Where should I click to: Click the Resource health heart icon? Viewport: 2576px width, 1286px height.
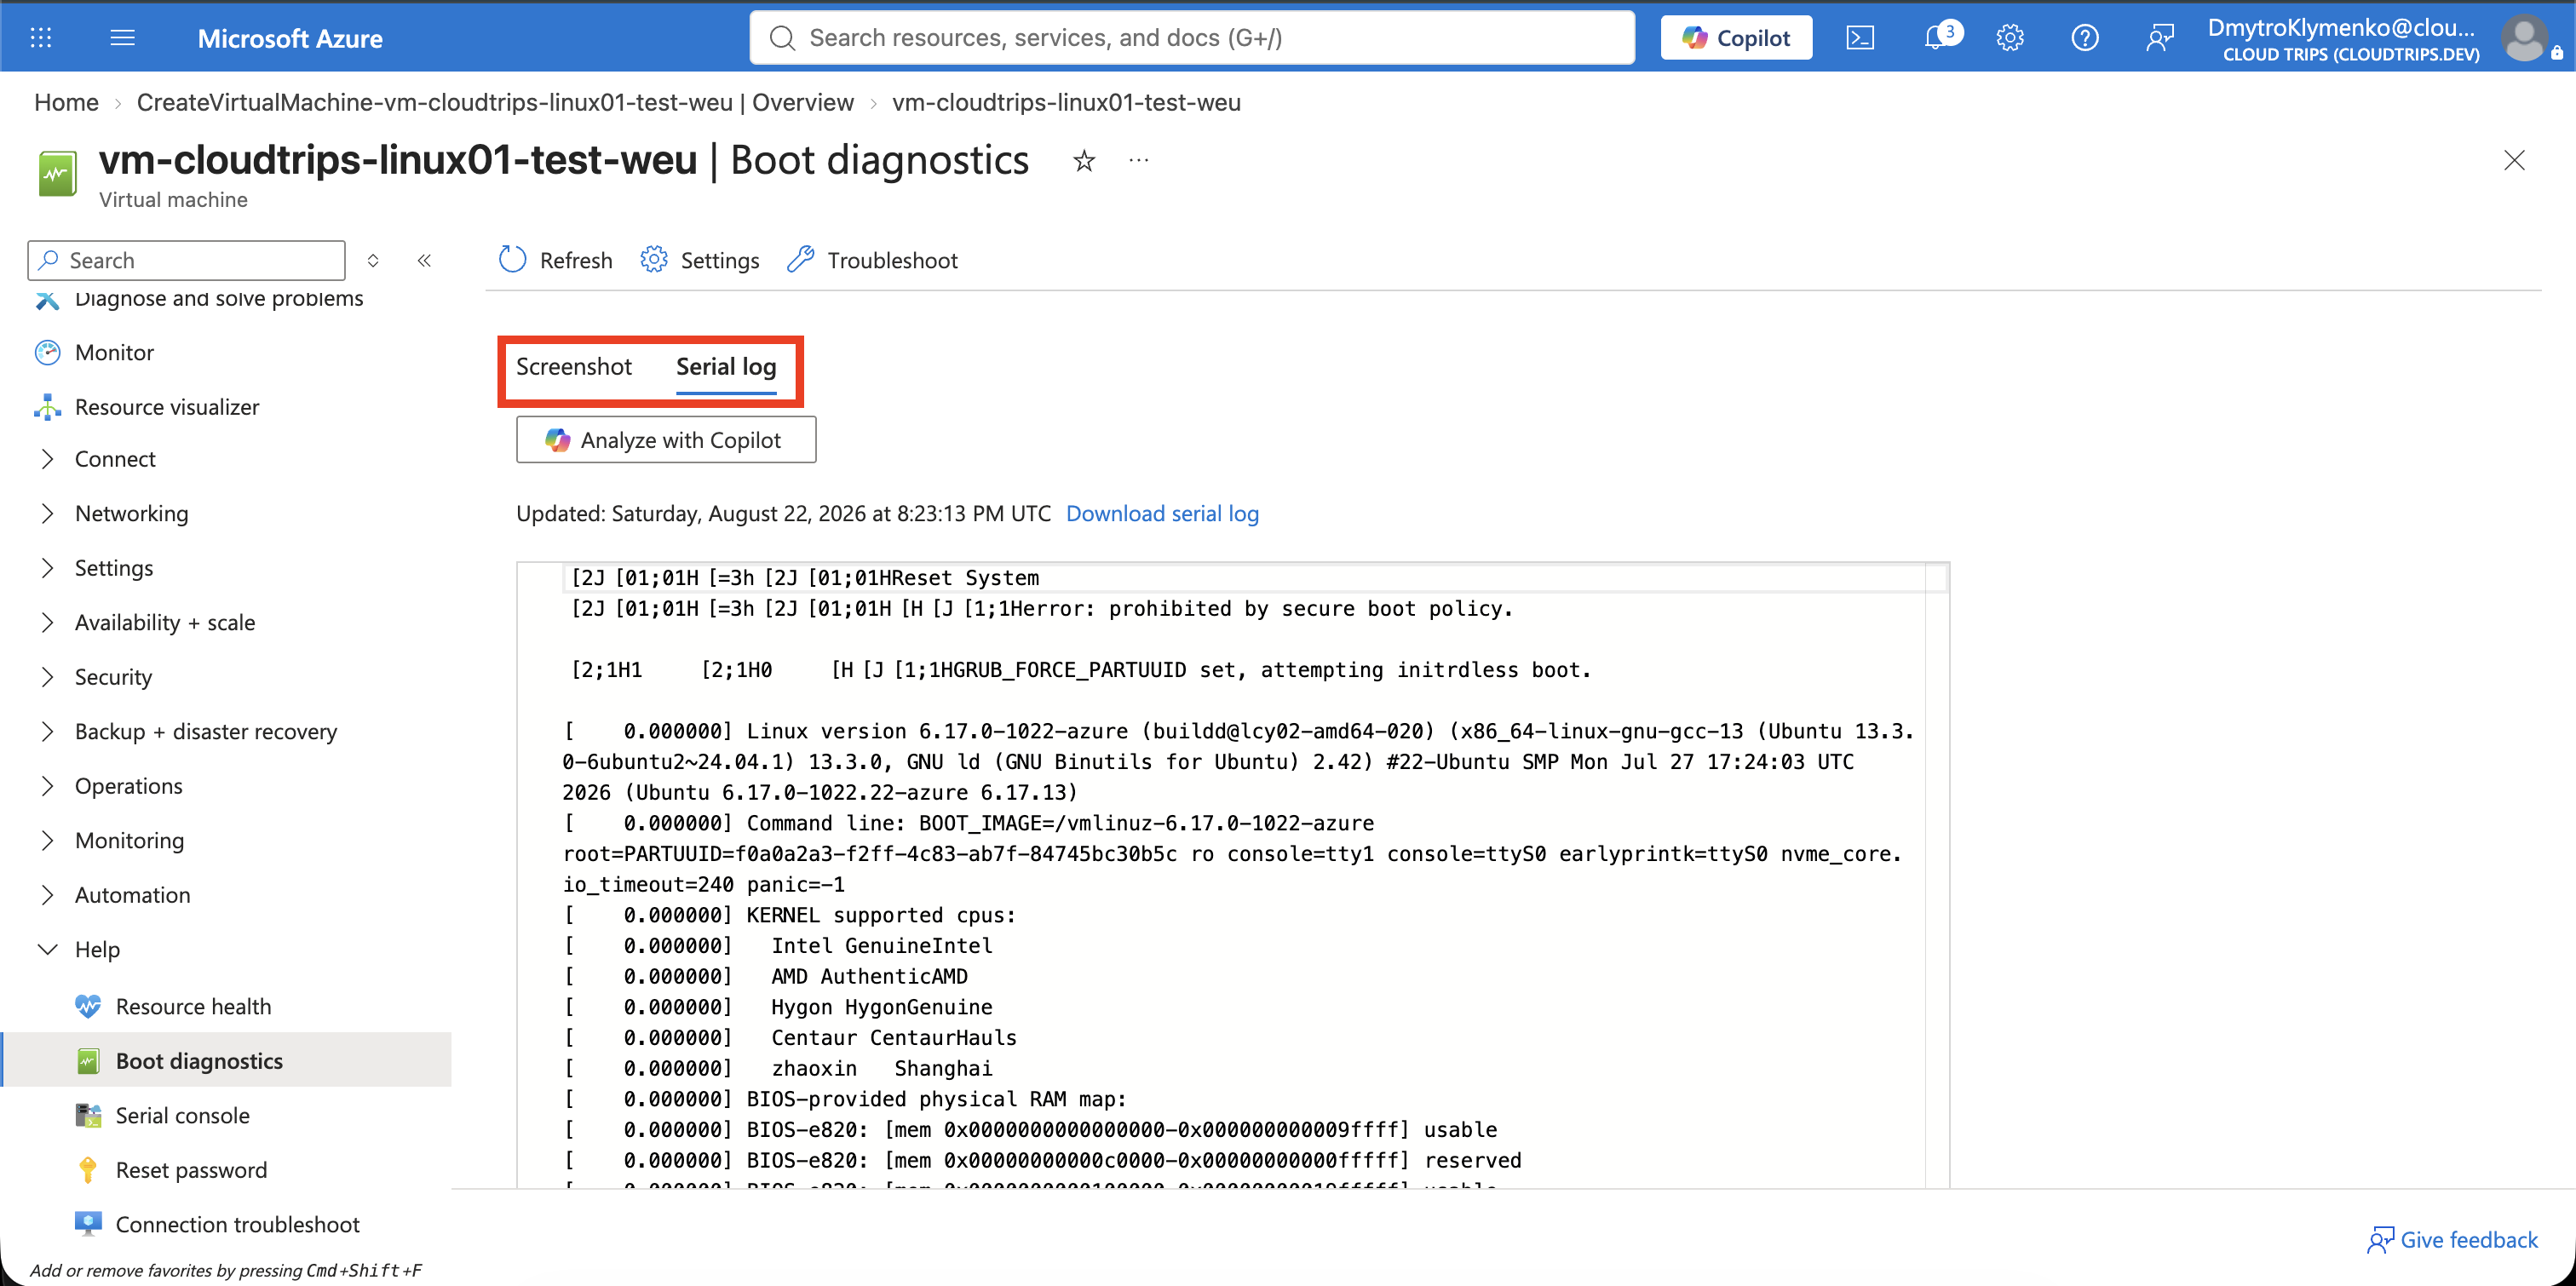click(x=88, y=1006)
